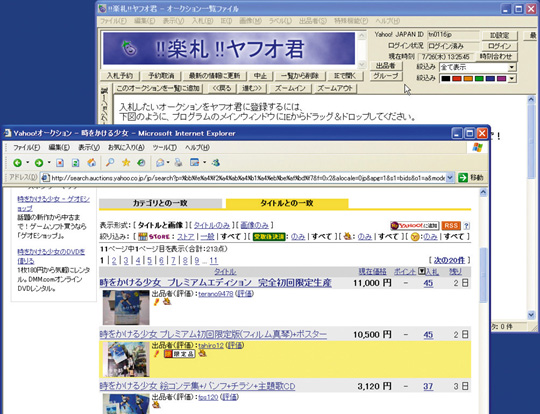
Task: Open the color label filter dropdown arrow
Action: [x=512, y=79]
